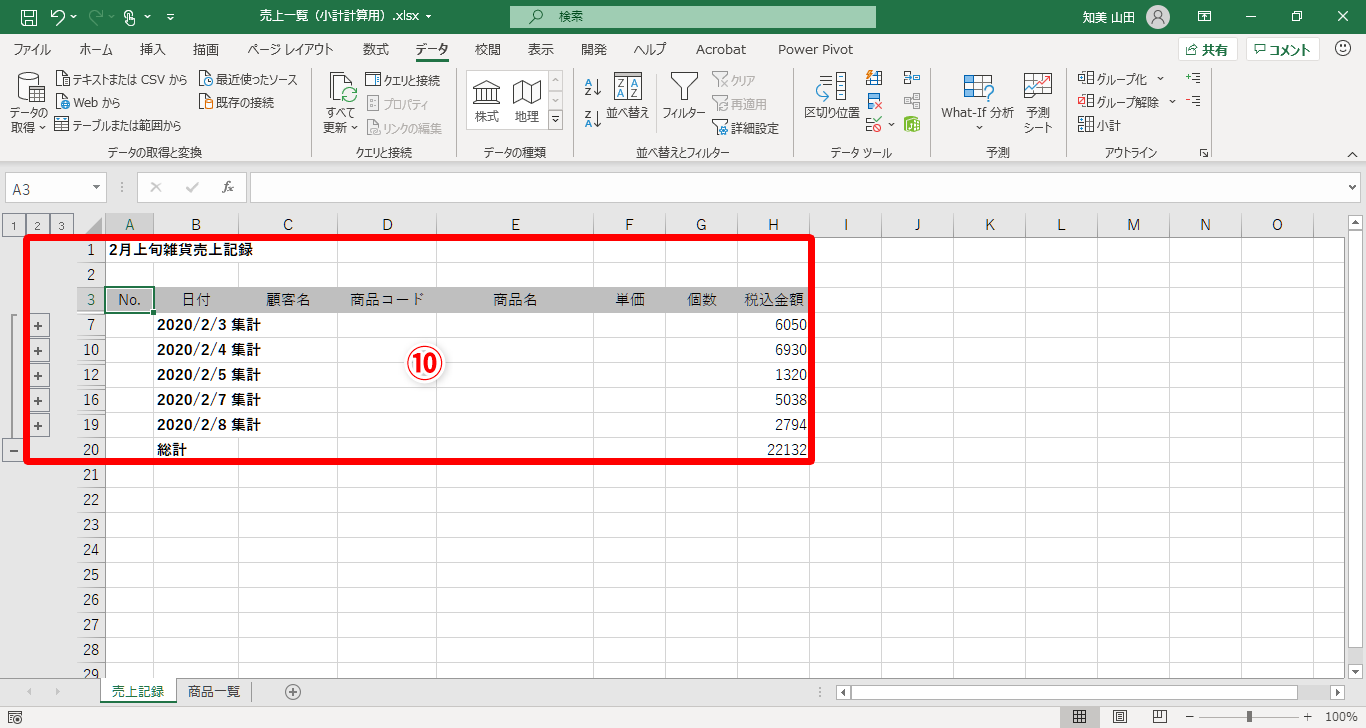The image size is (1366, 728).
Task: Click the Remove Duplicates icon
Action: point(874,101)
